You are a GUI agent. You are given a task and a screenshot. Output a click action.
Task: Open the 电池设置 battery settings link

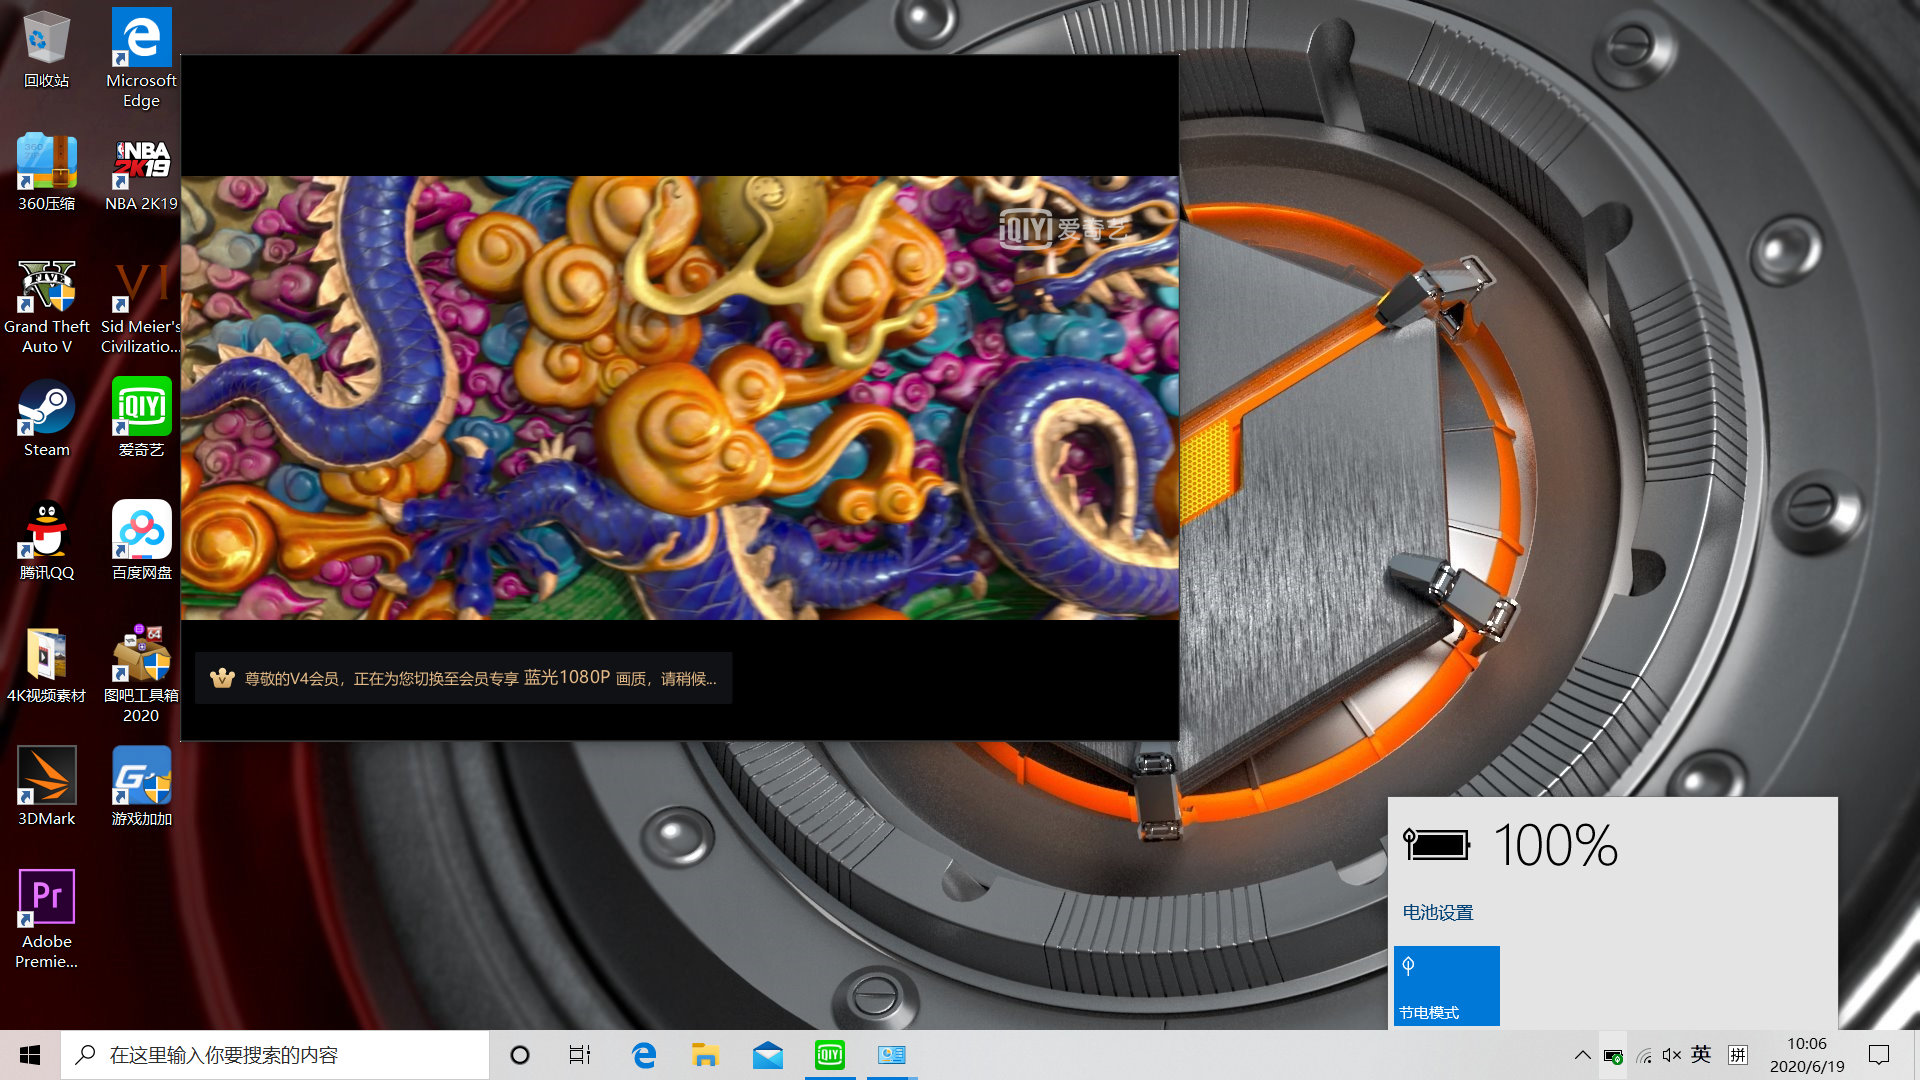(1437, 912)
